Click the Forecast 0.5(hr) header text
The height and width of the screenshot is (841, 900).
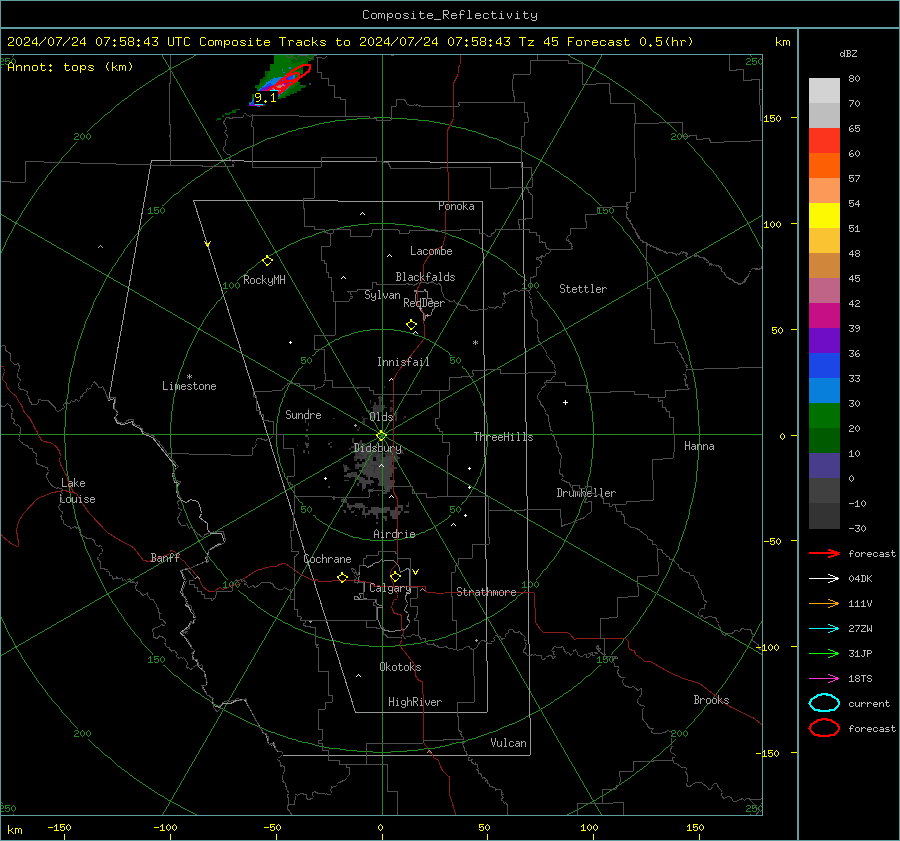point(630,42)
